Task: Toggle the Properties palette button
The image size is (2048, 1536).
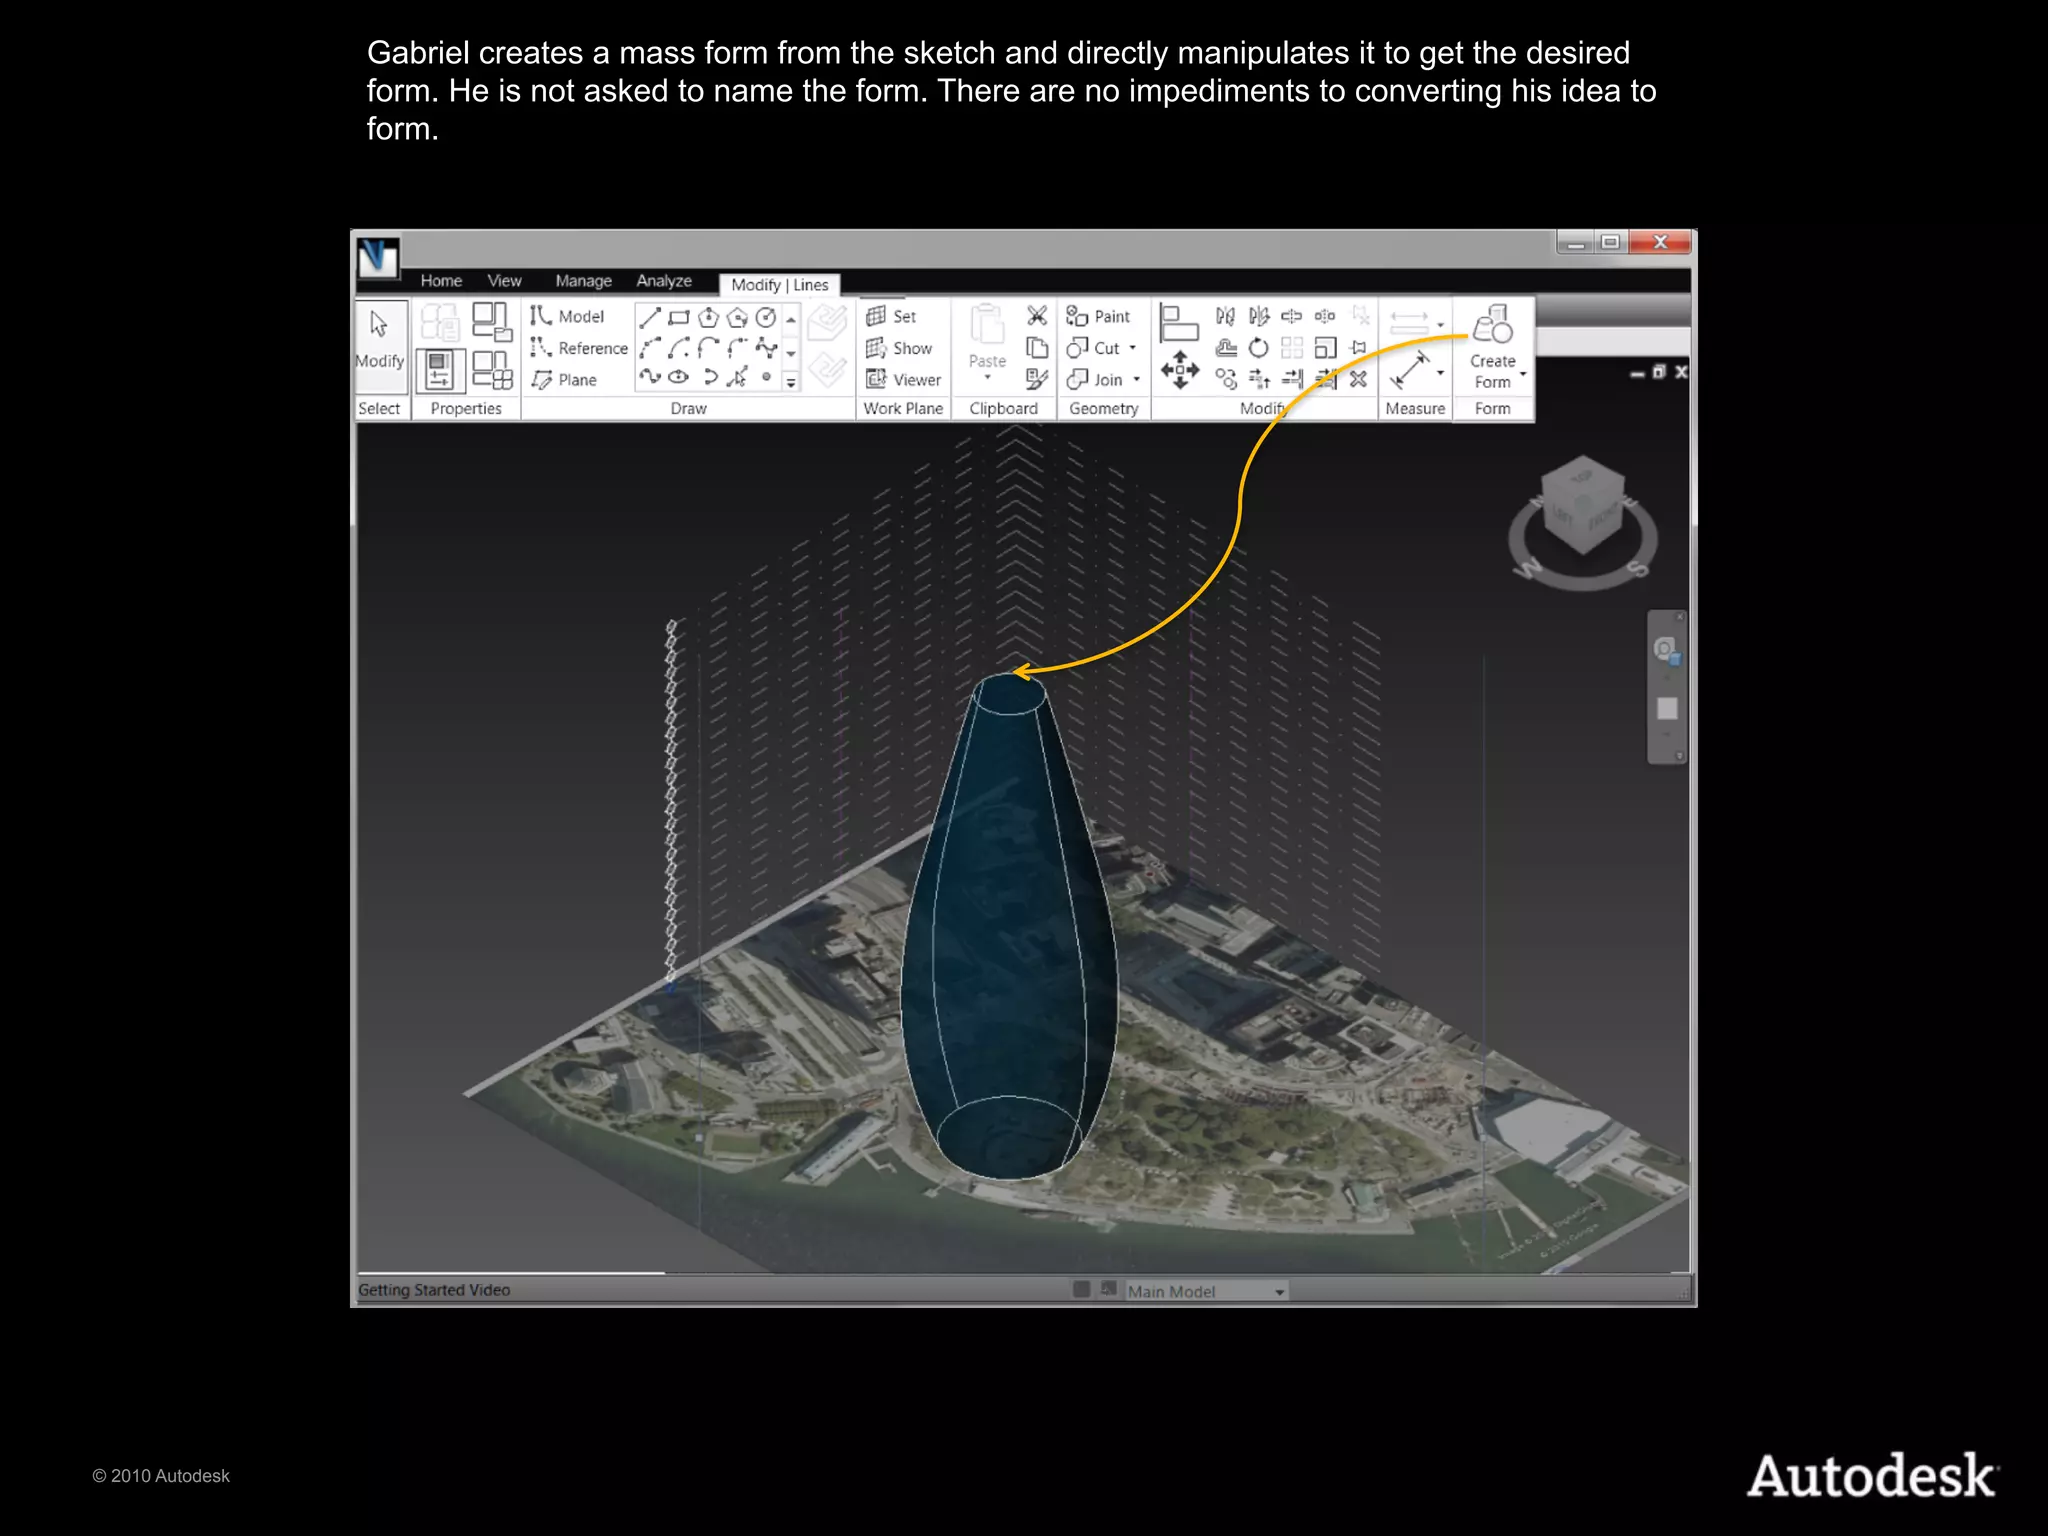Action: 440,370
